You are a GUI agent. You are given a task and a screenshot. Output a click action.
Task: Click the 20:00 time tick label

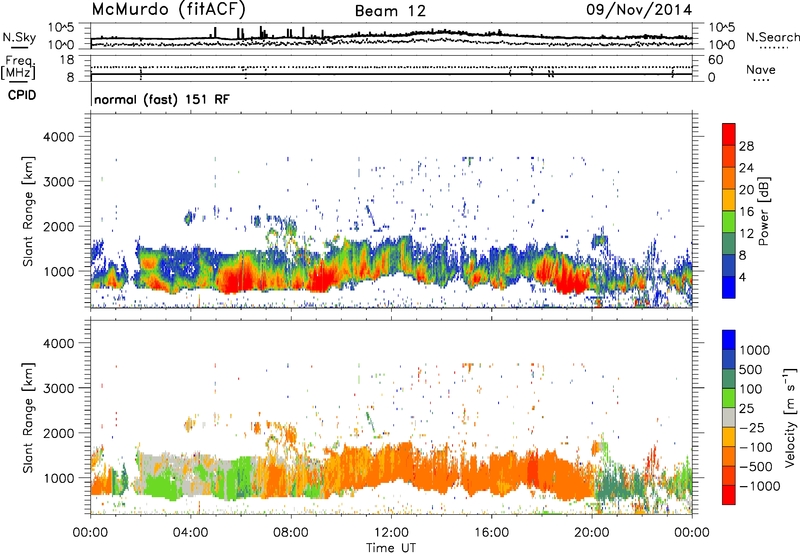[x=592, y=533]
